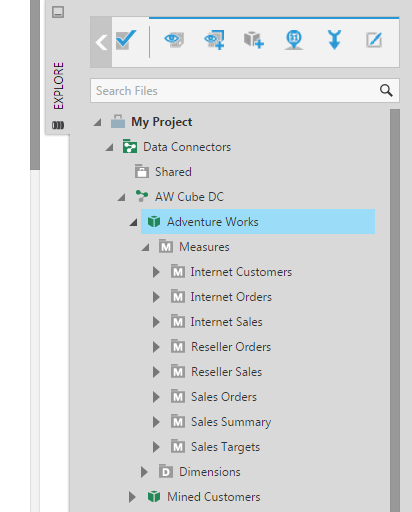Select the Mined Customers tree item
Viewport: 412px width, 512px height.
[x=214, y=497]
